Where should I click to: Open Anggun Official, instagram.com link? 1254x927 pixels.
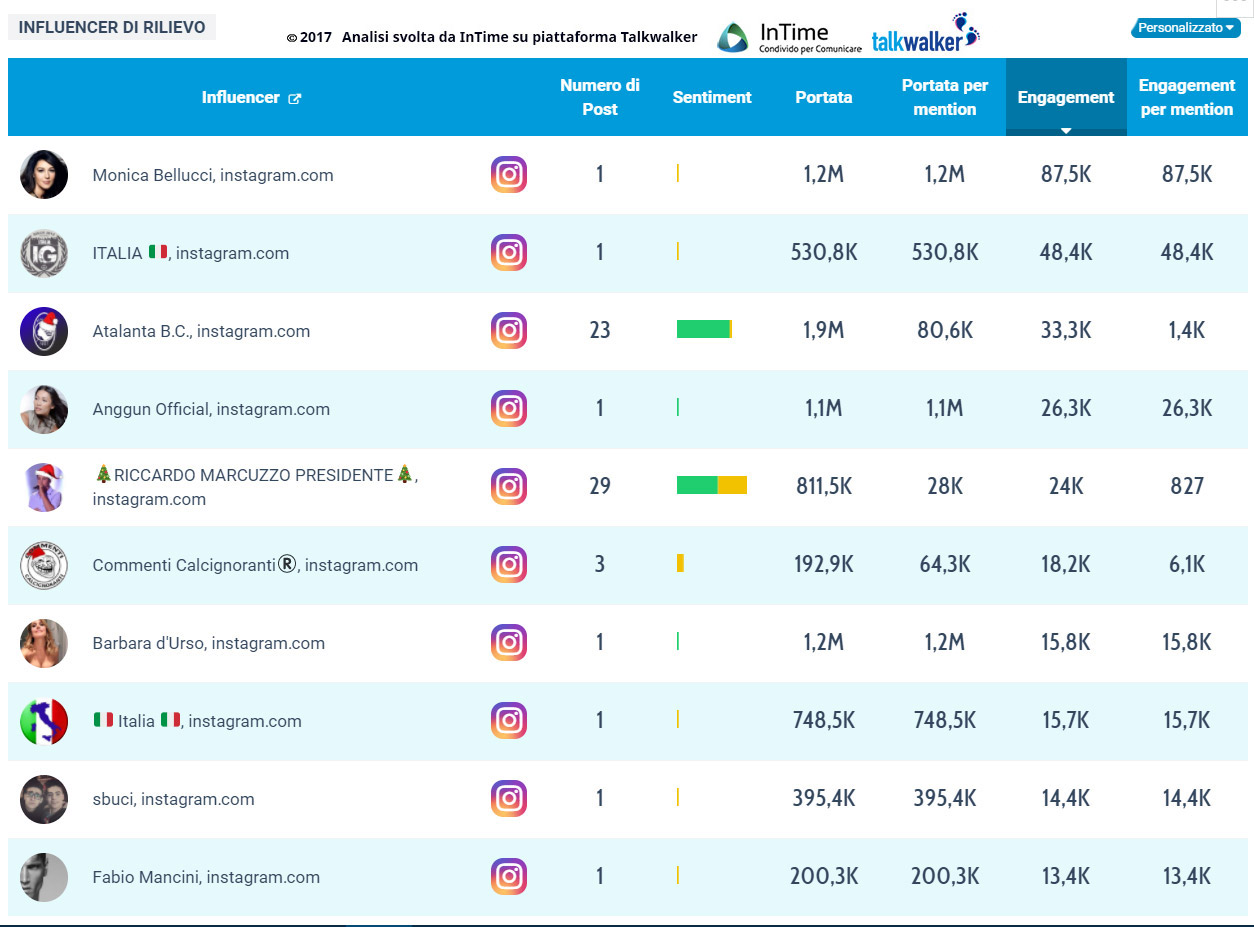coord(211,409)
